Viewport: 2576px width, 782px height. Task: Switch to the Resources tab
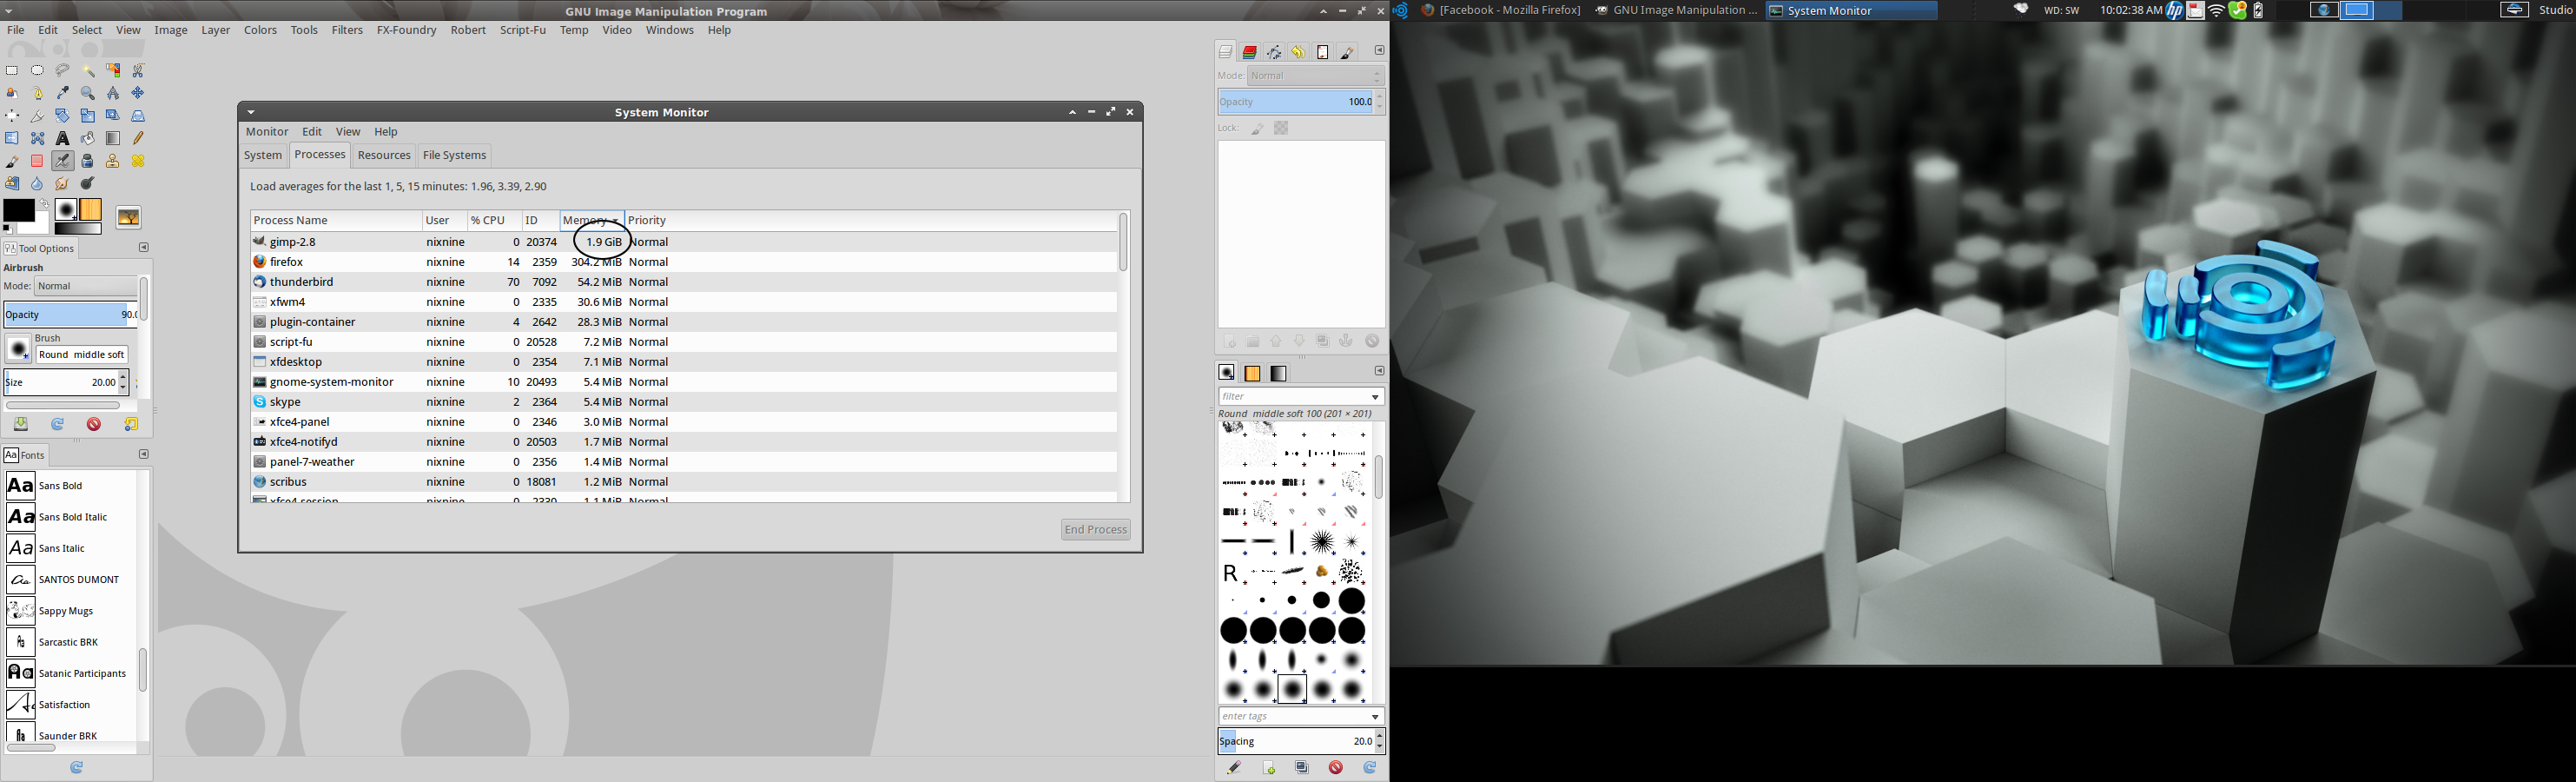pos(384,155)
